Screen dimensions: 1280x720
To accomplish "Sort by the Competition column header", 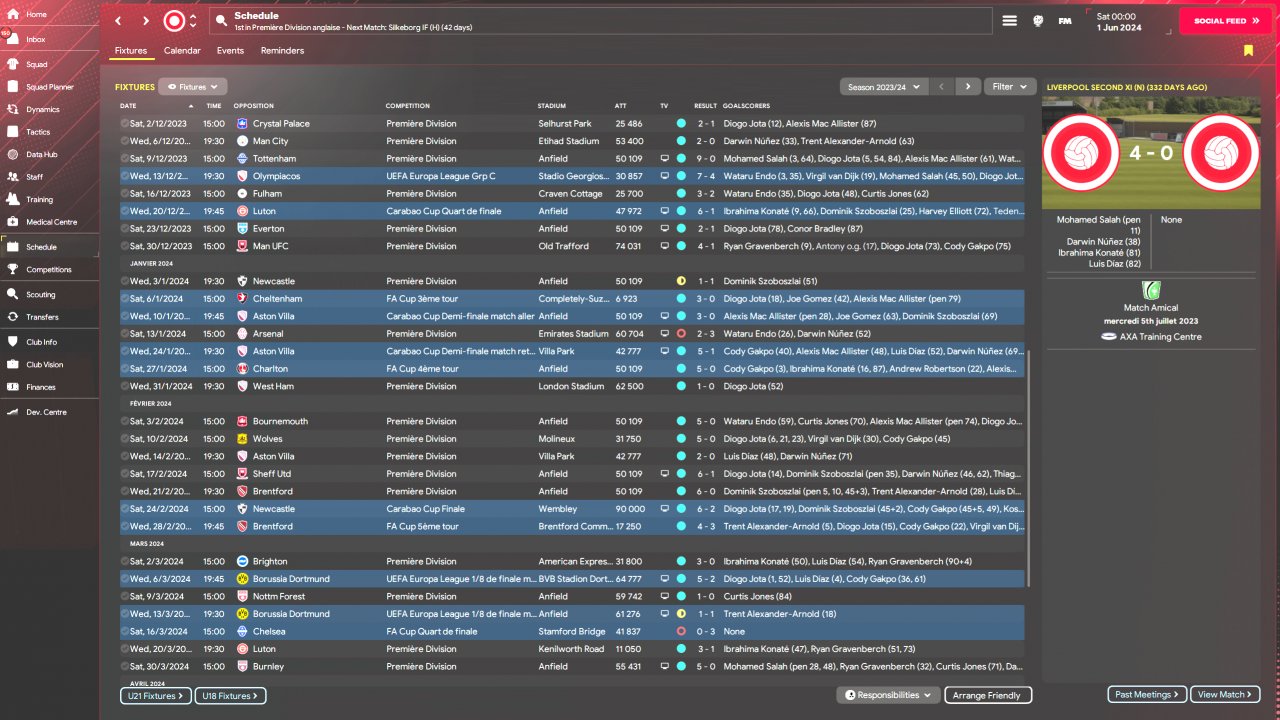I will [x=408, y=106].
